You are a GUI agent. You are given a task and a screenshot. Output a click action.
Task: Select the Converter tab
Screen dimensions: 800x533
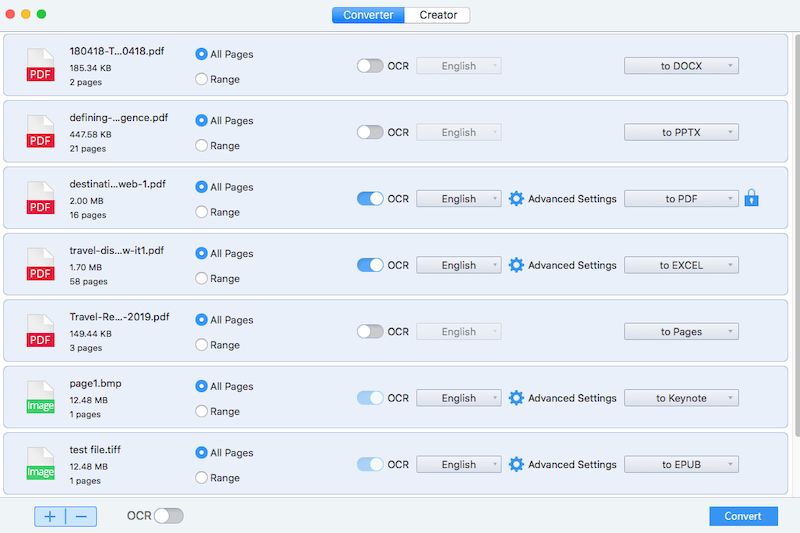tap(368, 15)
